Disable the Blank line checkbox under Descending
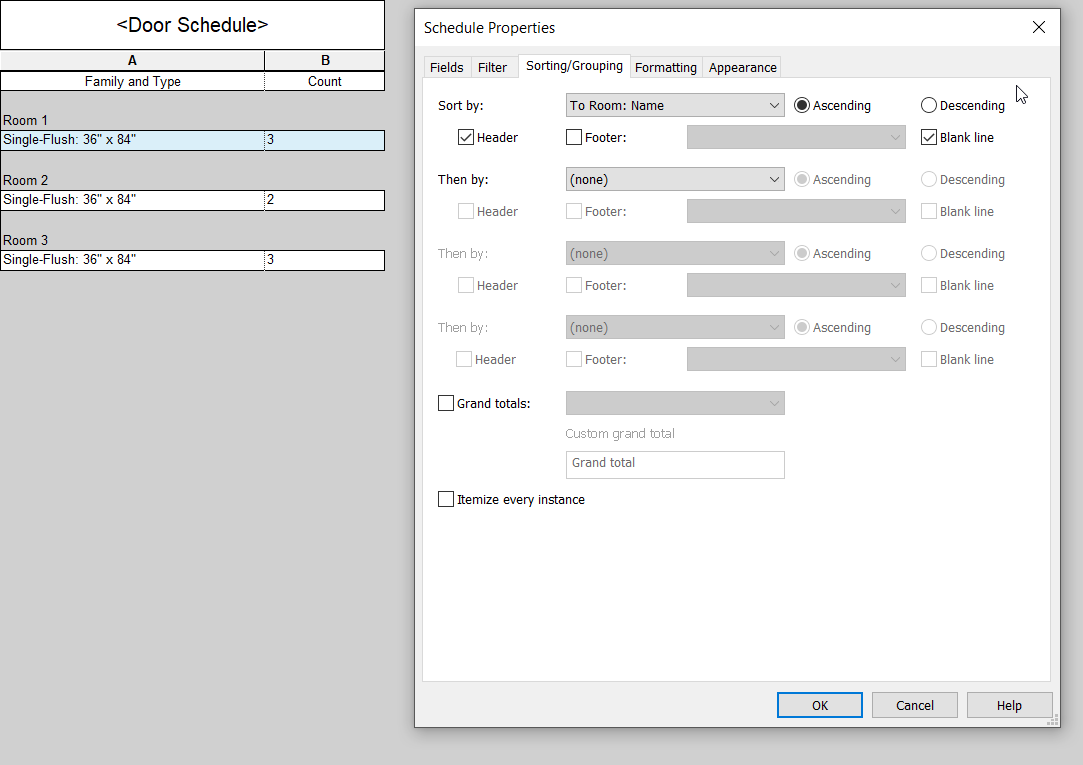Image resolution: width=1083 pixels, height=765 pixels. click(928, 137)
